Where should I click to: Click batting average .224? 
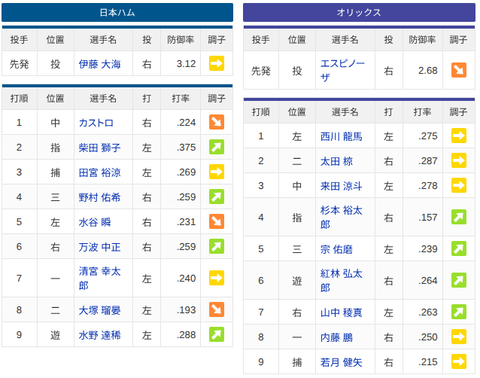click(186, 122)
